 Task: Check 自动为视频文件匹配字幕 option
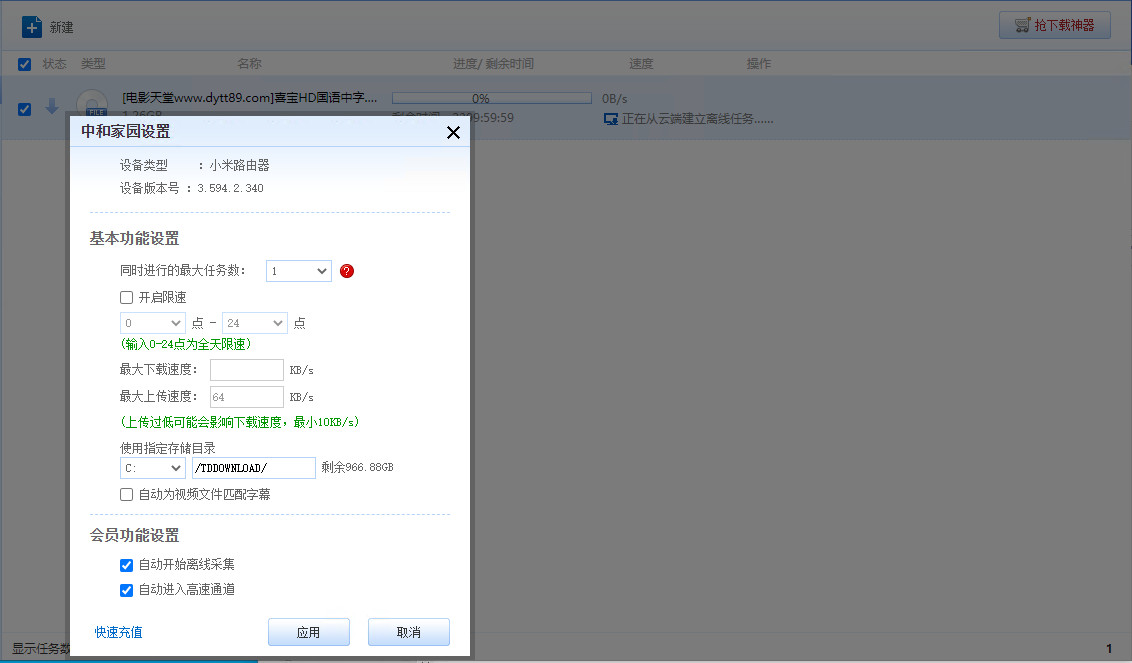[x=127, y=494]
